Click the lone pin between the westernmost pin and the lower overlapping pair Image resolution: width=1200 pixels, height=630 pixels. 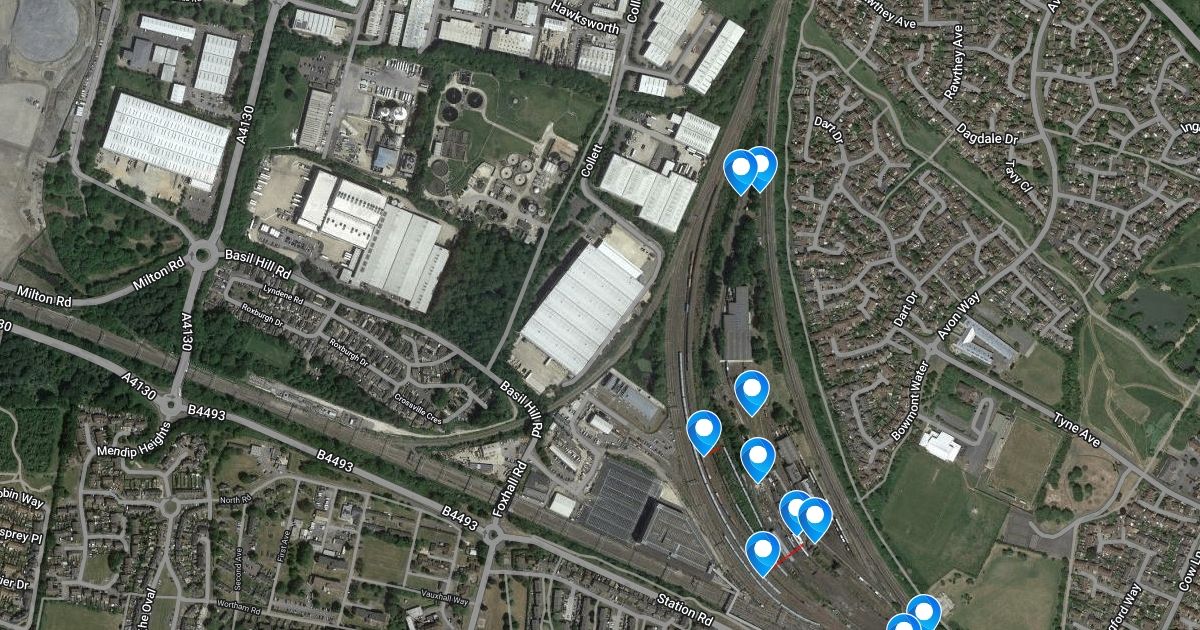[758, 459]
